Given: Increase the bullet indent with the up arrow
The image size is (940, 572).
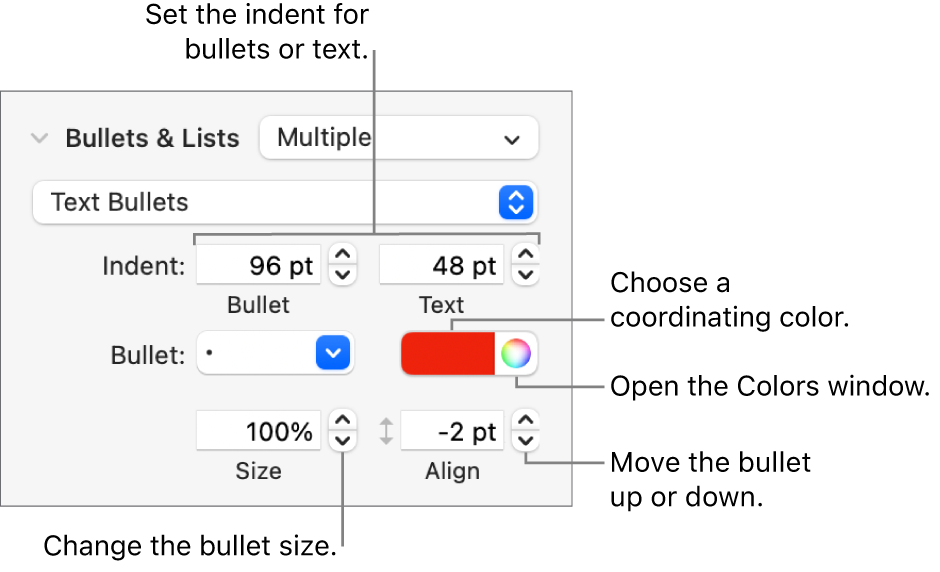Looking at the screenshot, I should (x=343, y=256).
